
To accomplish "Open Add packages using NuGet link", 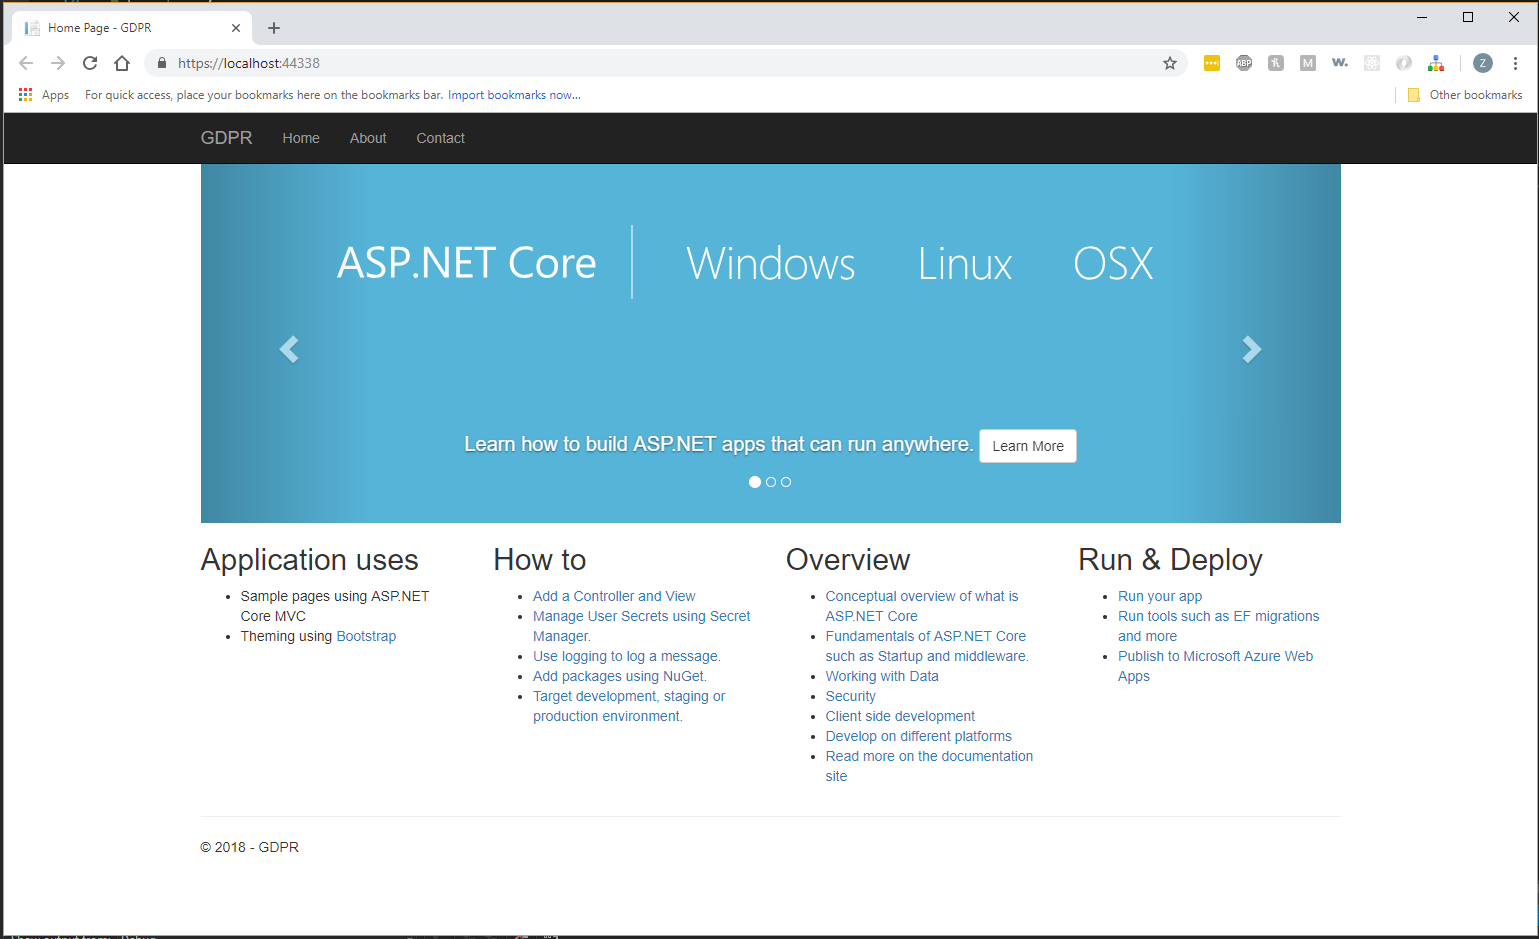I will tap(620, 676).
